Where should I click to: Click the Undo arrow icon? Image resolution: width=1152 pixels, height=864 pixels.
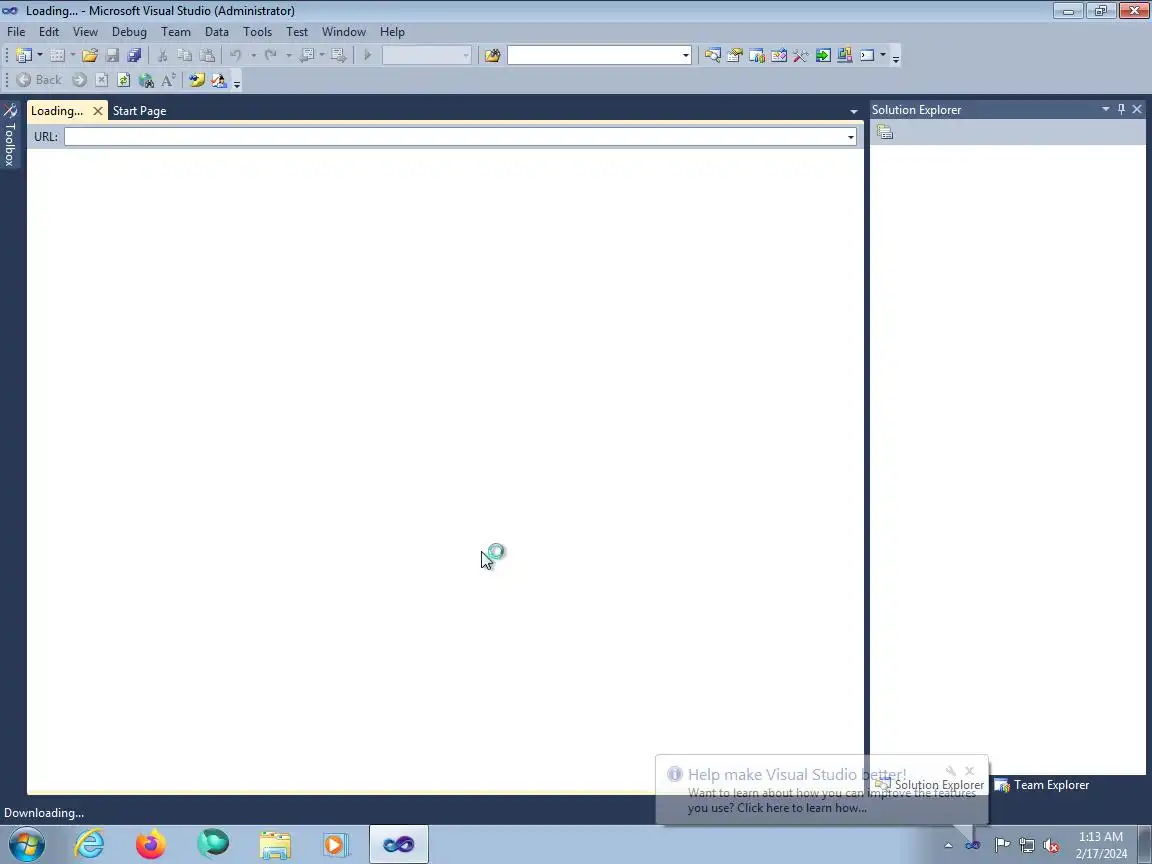236,55
